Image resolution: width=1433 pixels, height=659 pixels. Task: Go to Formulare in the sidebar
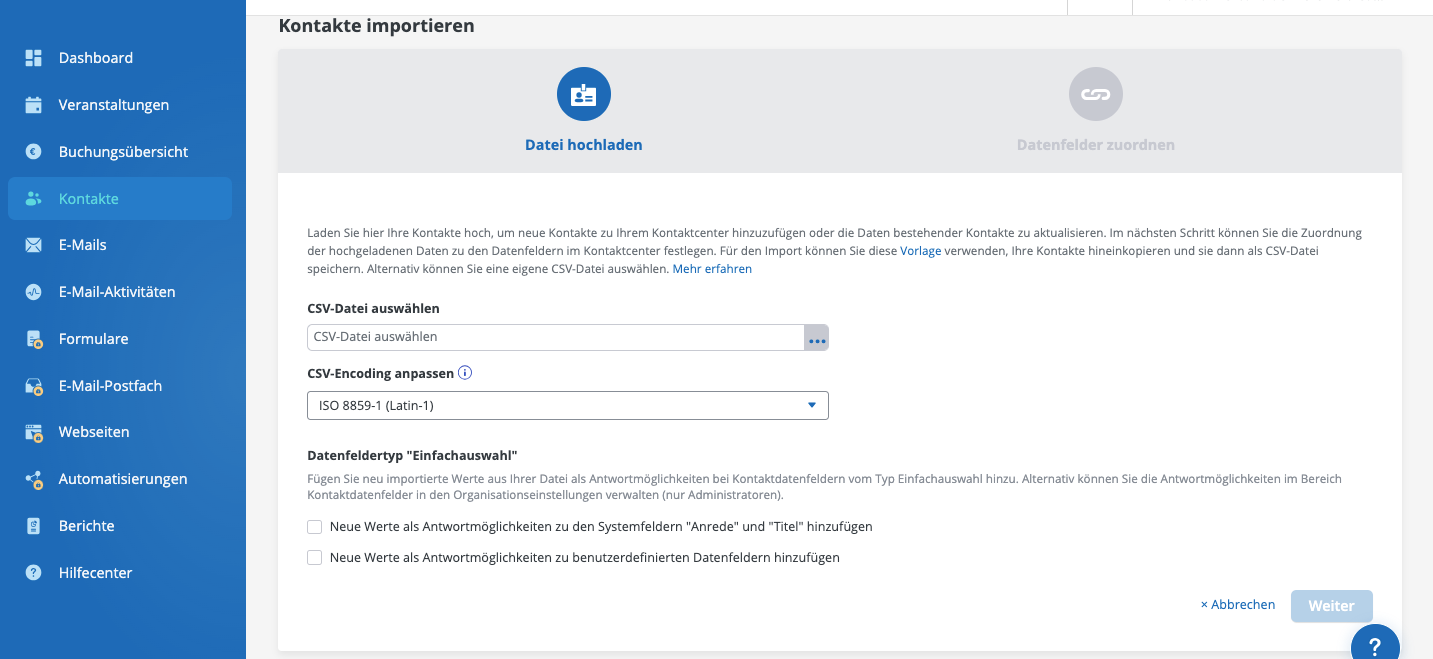[x=93, y=339]
